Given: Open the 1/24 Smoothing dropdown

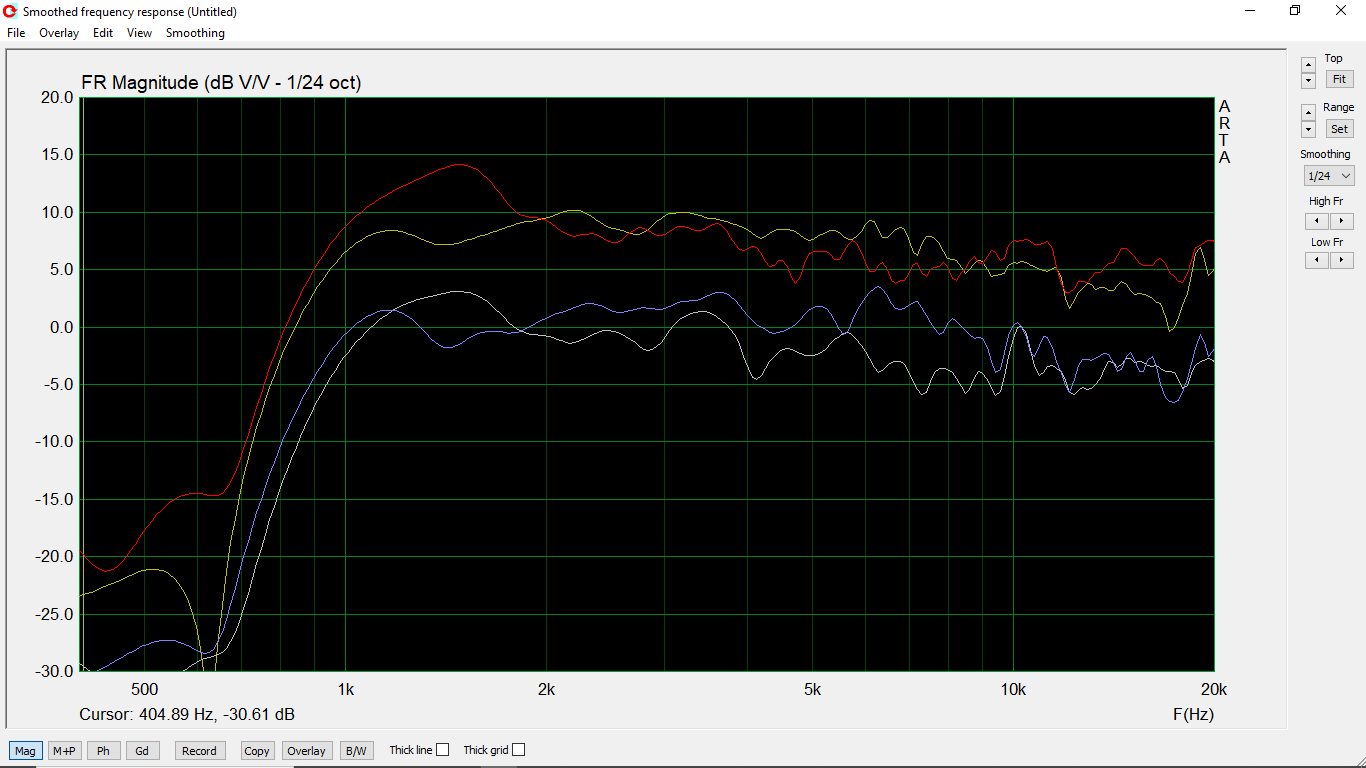Looking at the screenshot, I should tap(1328, 176).
